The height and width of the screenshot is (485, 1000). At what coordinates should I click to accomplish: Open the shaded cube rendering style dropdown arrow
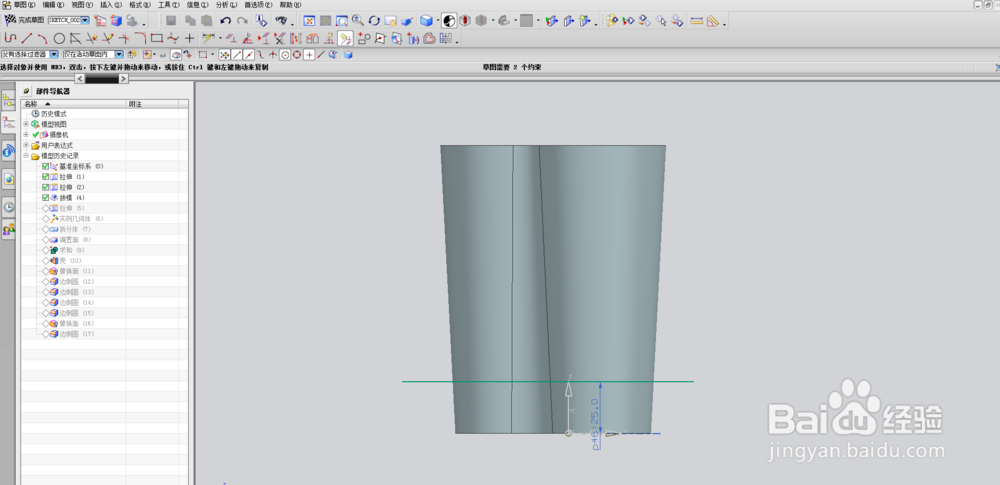tap(438, 20)
